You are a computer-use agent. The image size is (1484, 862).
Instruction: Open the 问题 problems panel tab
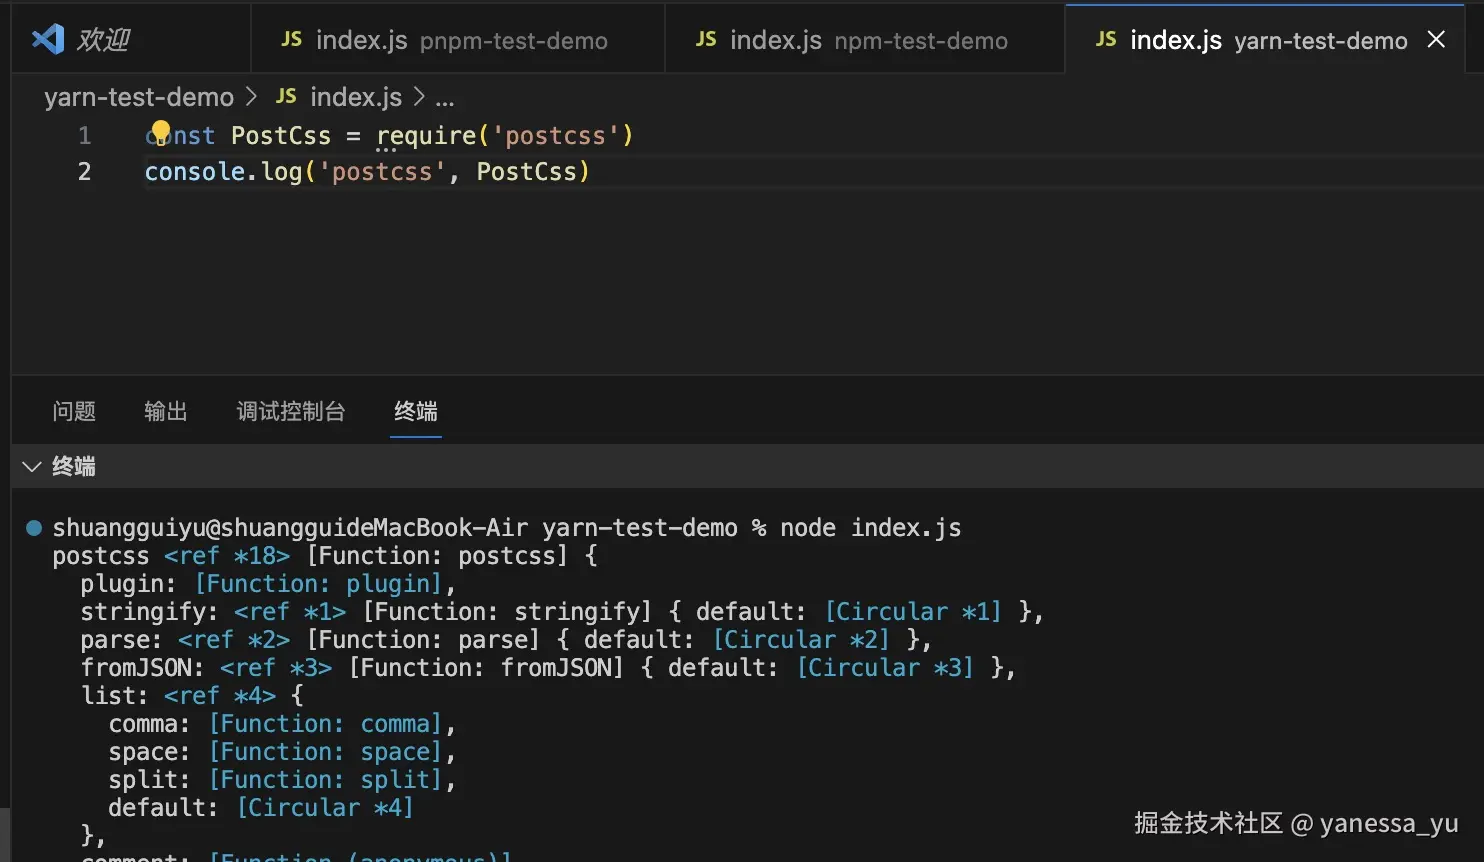(74, 411)
